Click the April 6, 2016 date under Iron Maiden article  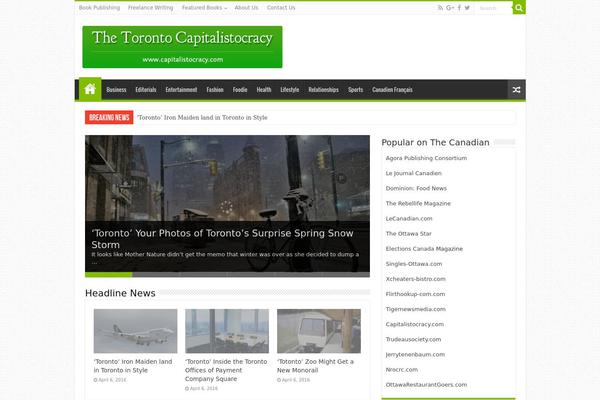coord(110,380)
